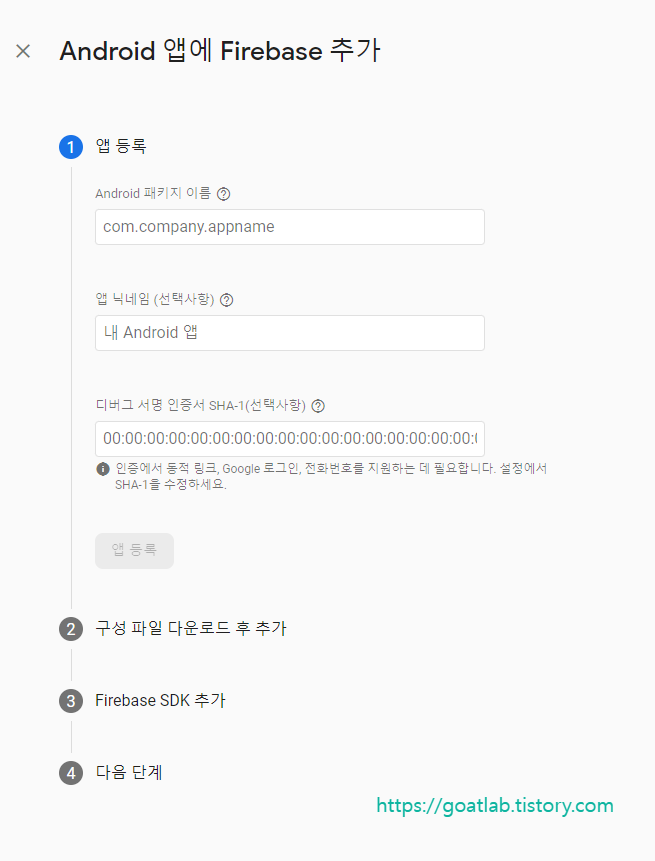Viewport: 655px width, 861px height.
Task: Click the 앱 등록 register button
Action: pos(134,550)
